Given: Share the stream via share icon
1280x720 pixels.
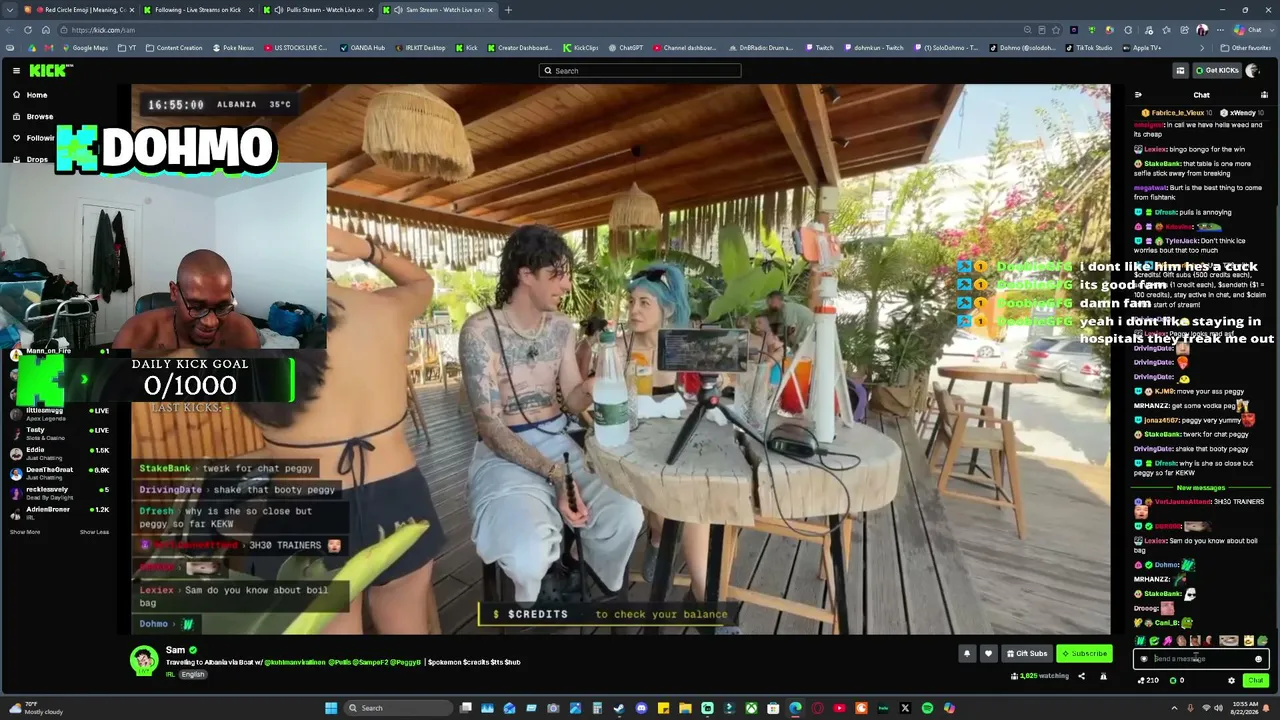Looking at the screenshot, I should click(x=1081, y=676).
